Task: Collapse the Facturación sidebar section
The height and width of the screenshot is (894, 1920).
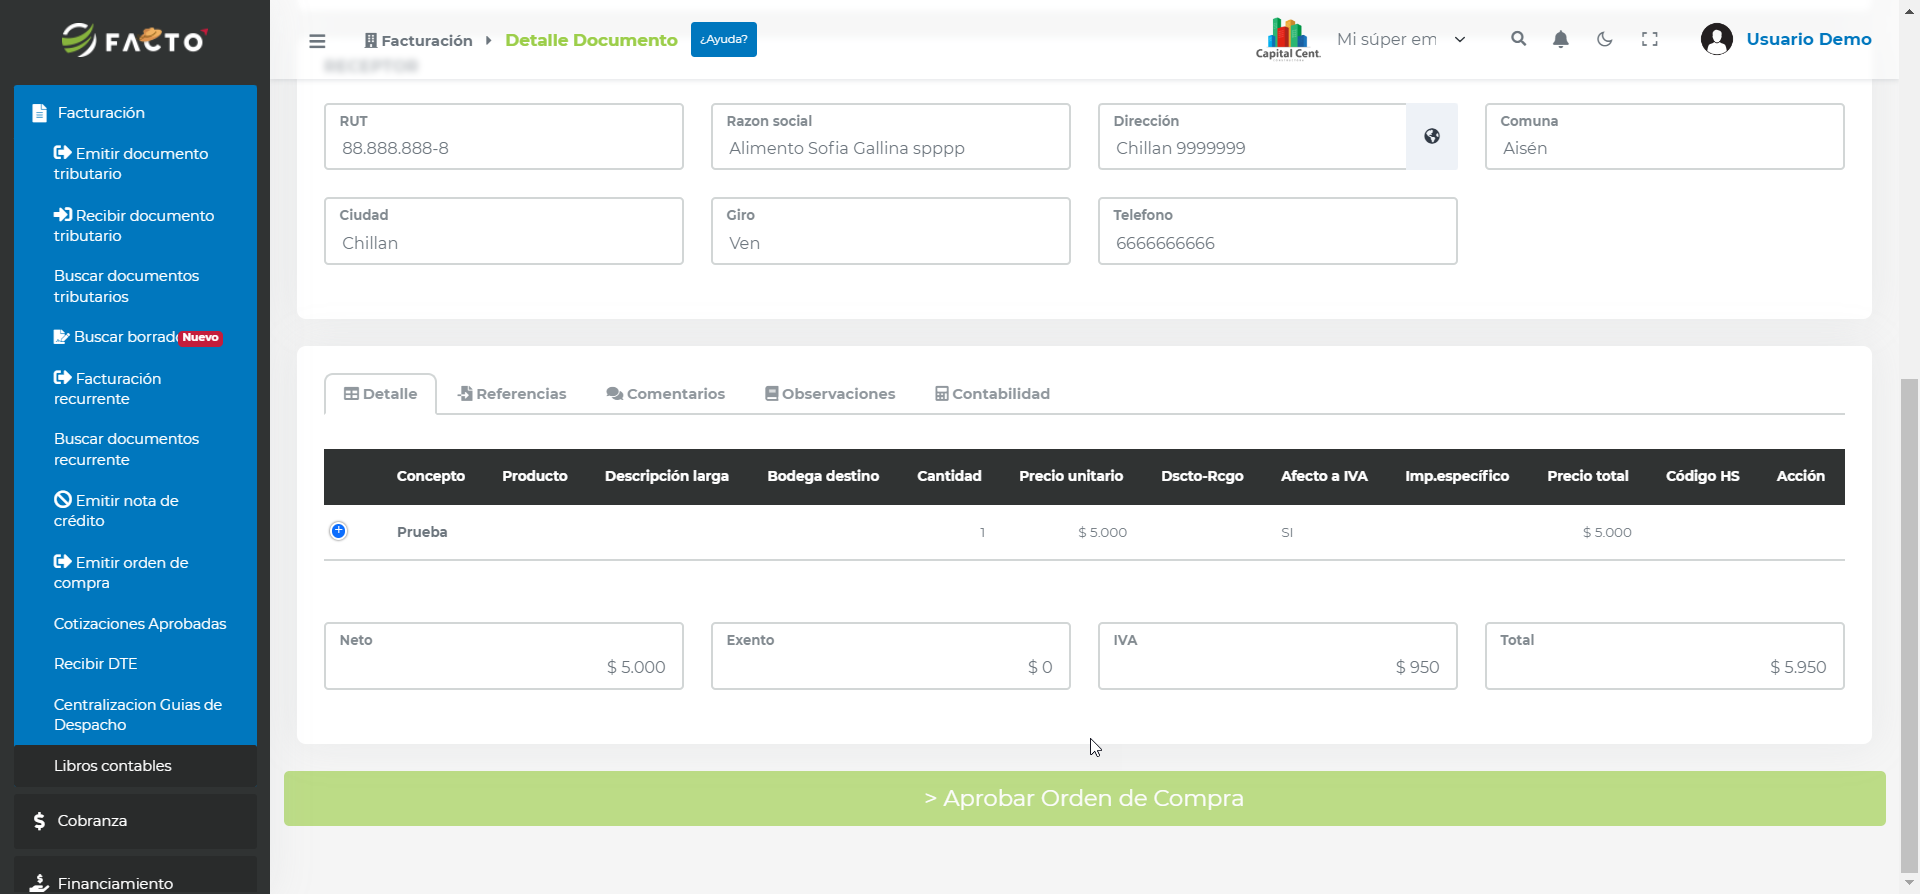Action: coord(101,113)
